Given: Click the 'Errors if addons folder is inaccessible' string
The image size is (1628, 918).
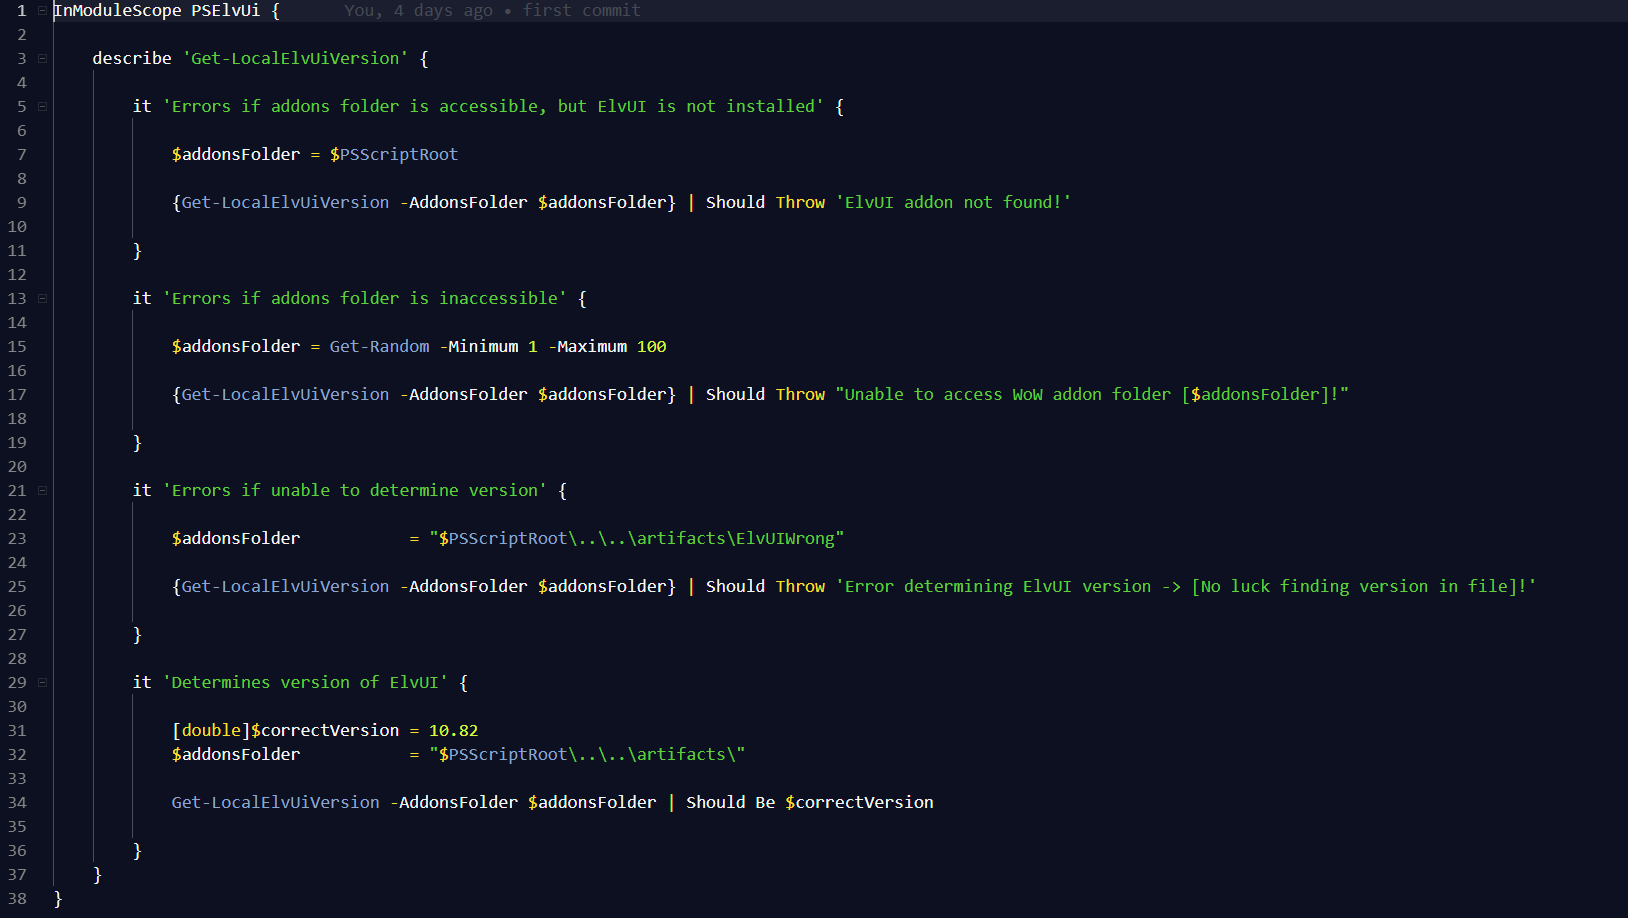Looking at the screenshot, I should point(365,298).
